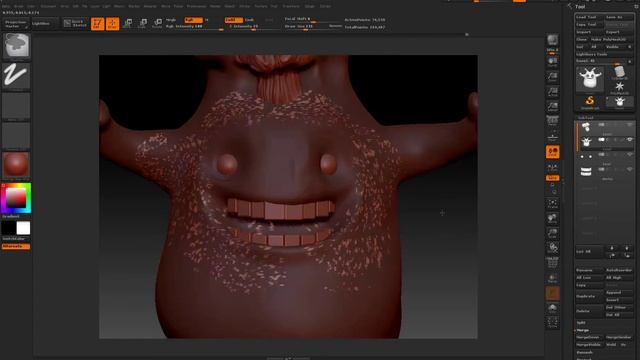Select the Move transform icon in top shelf
This screenshot has height=360, width=640.
point(128,24)
